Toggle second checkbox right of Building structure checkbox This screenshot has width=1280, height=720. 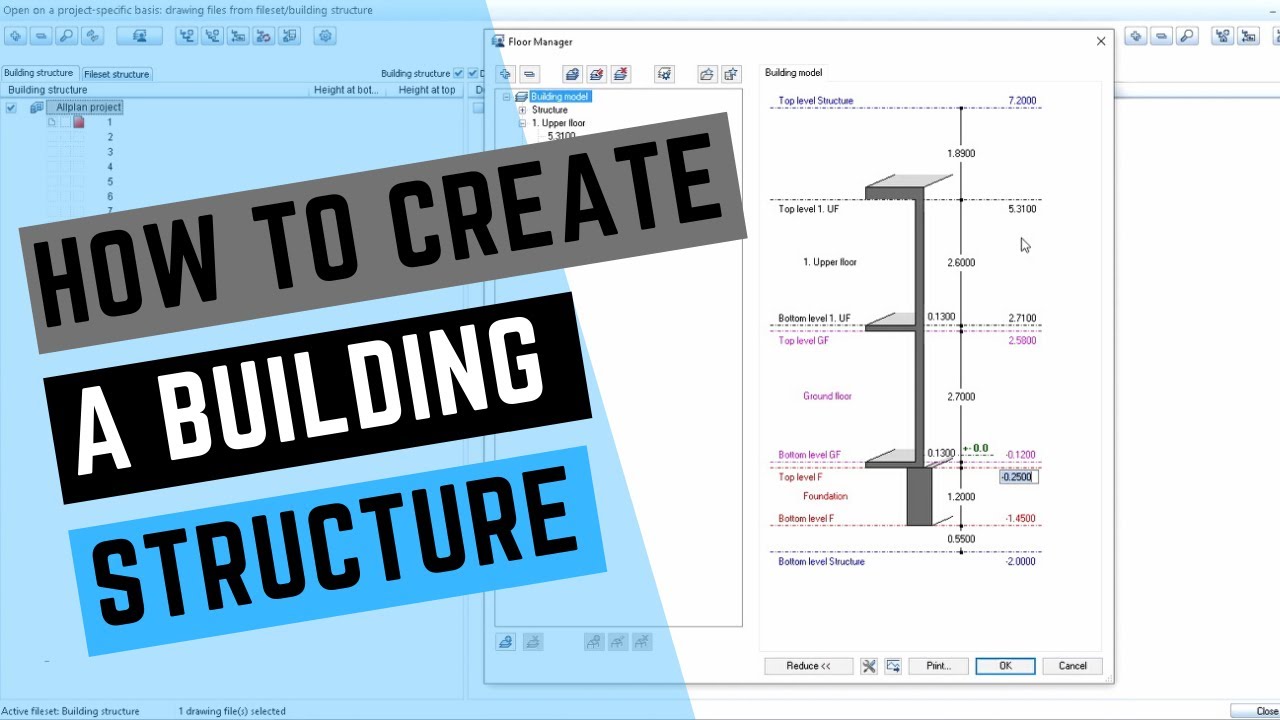point(472,74)
